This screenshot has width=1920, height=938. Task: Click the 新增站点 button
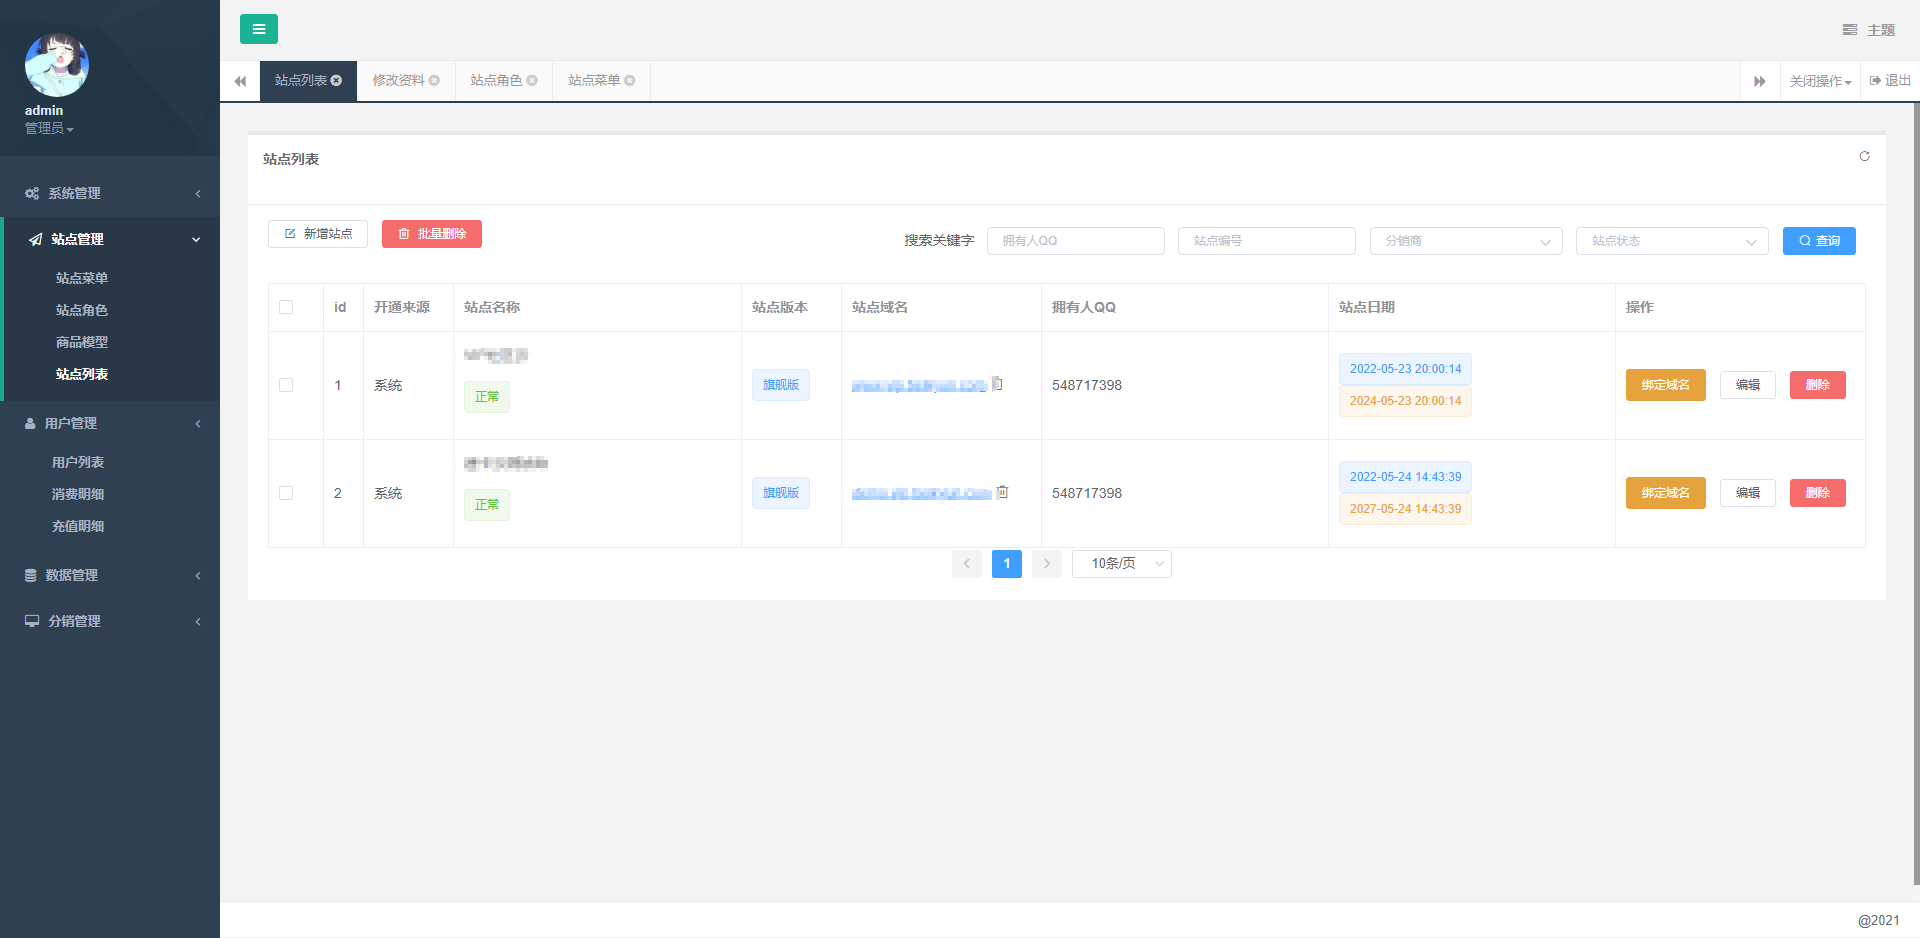318,234
